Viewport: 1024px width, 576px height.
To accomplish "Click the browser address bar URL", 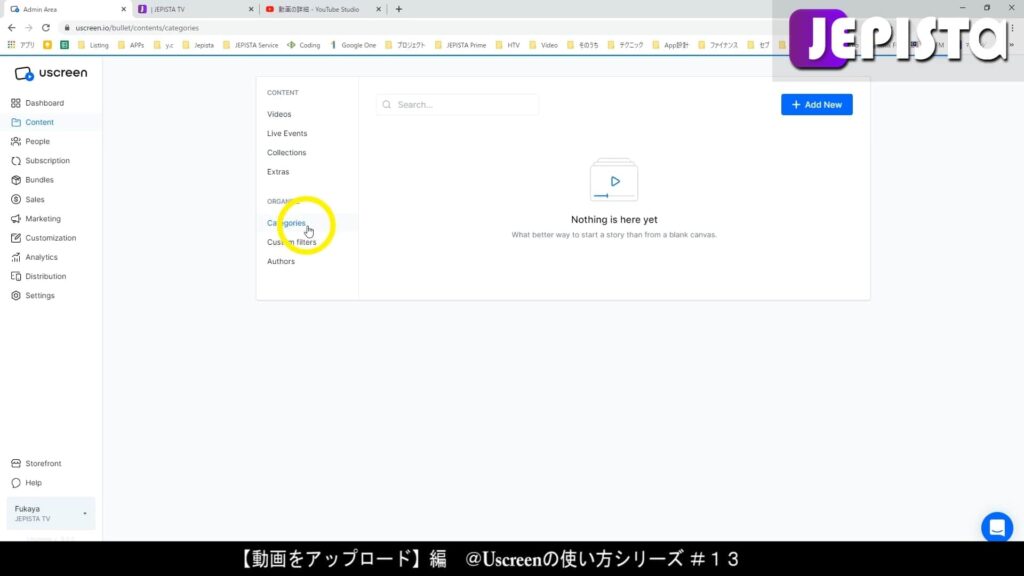I will 137,28.
